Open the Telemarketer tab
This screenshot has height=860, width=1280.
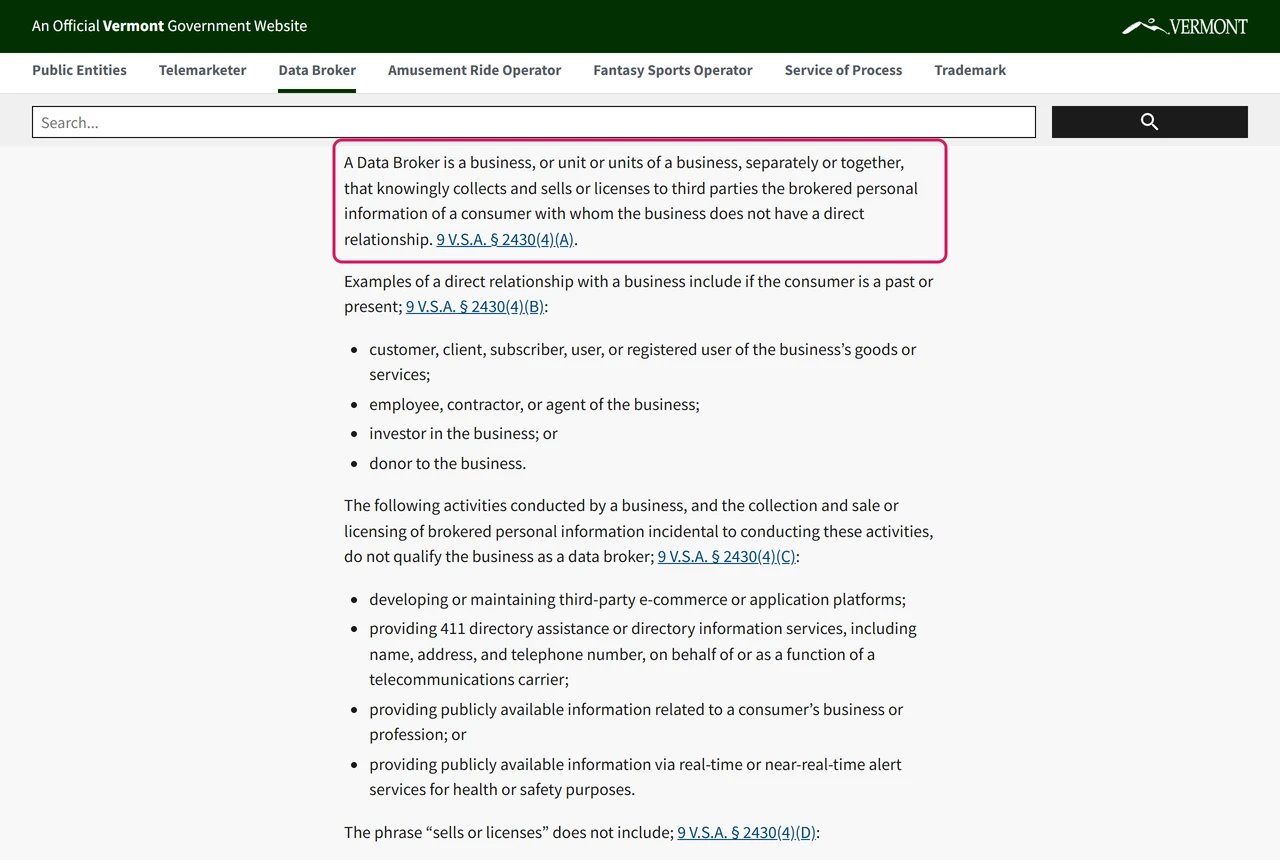tap(202, 70)
